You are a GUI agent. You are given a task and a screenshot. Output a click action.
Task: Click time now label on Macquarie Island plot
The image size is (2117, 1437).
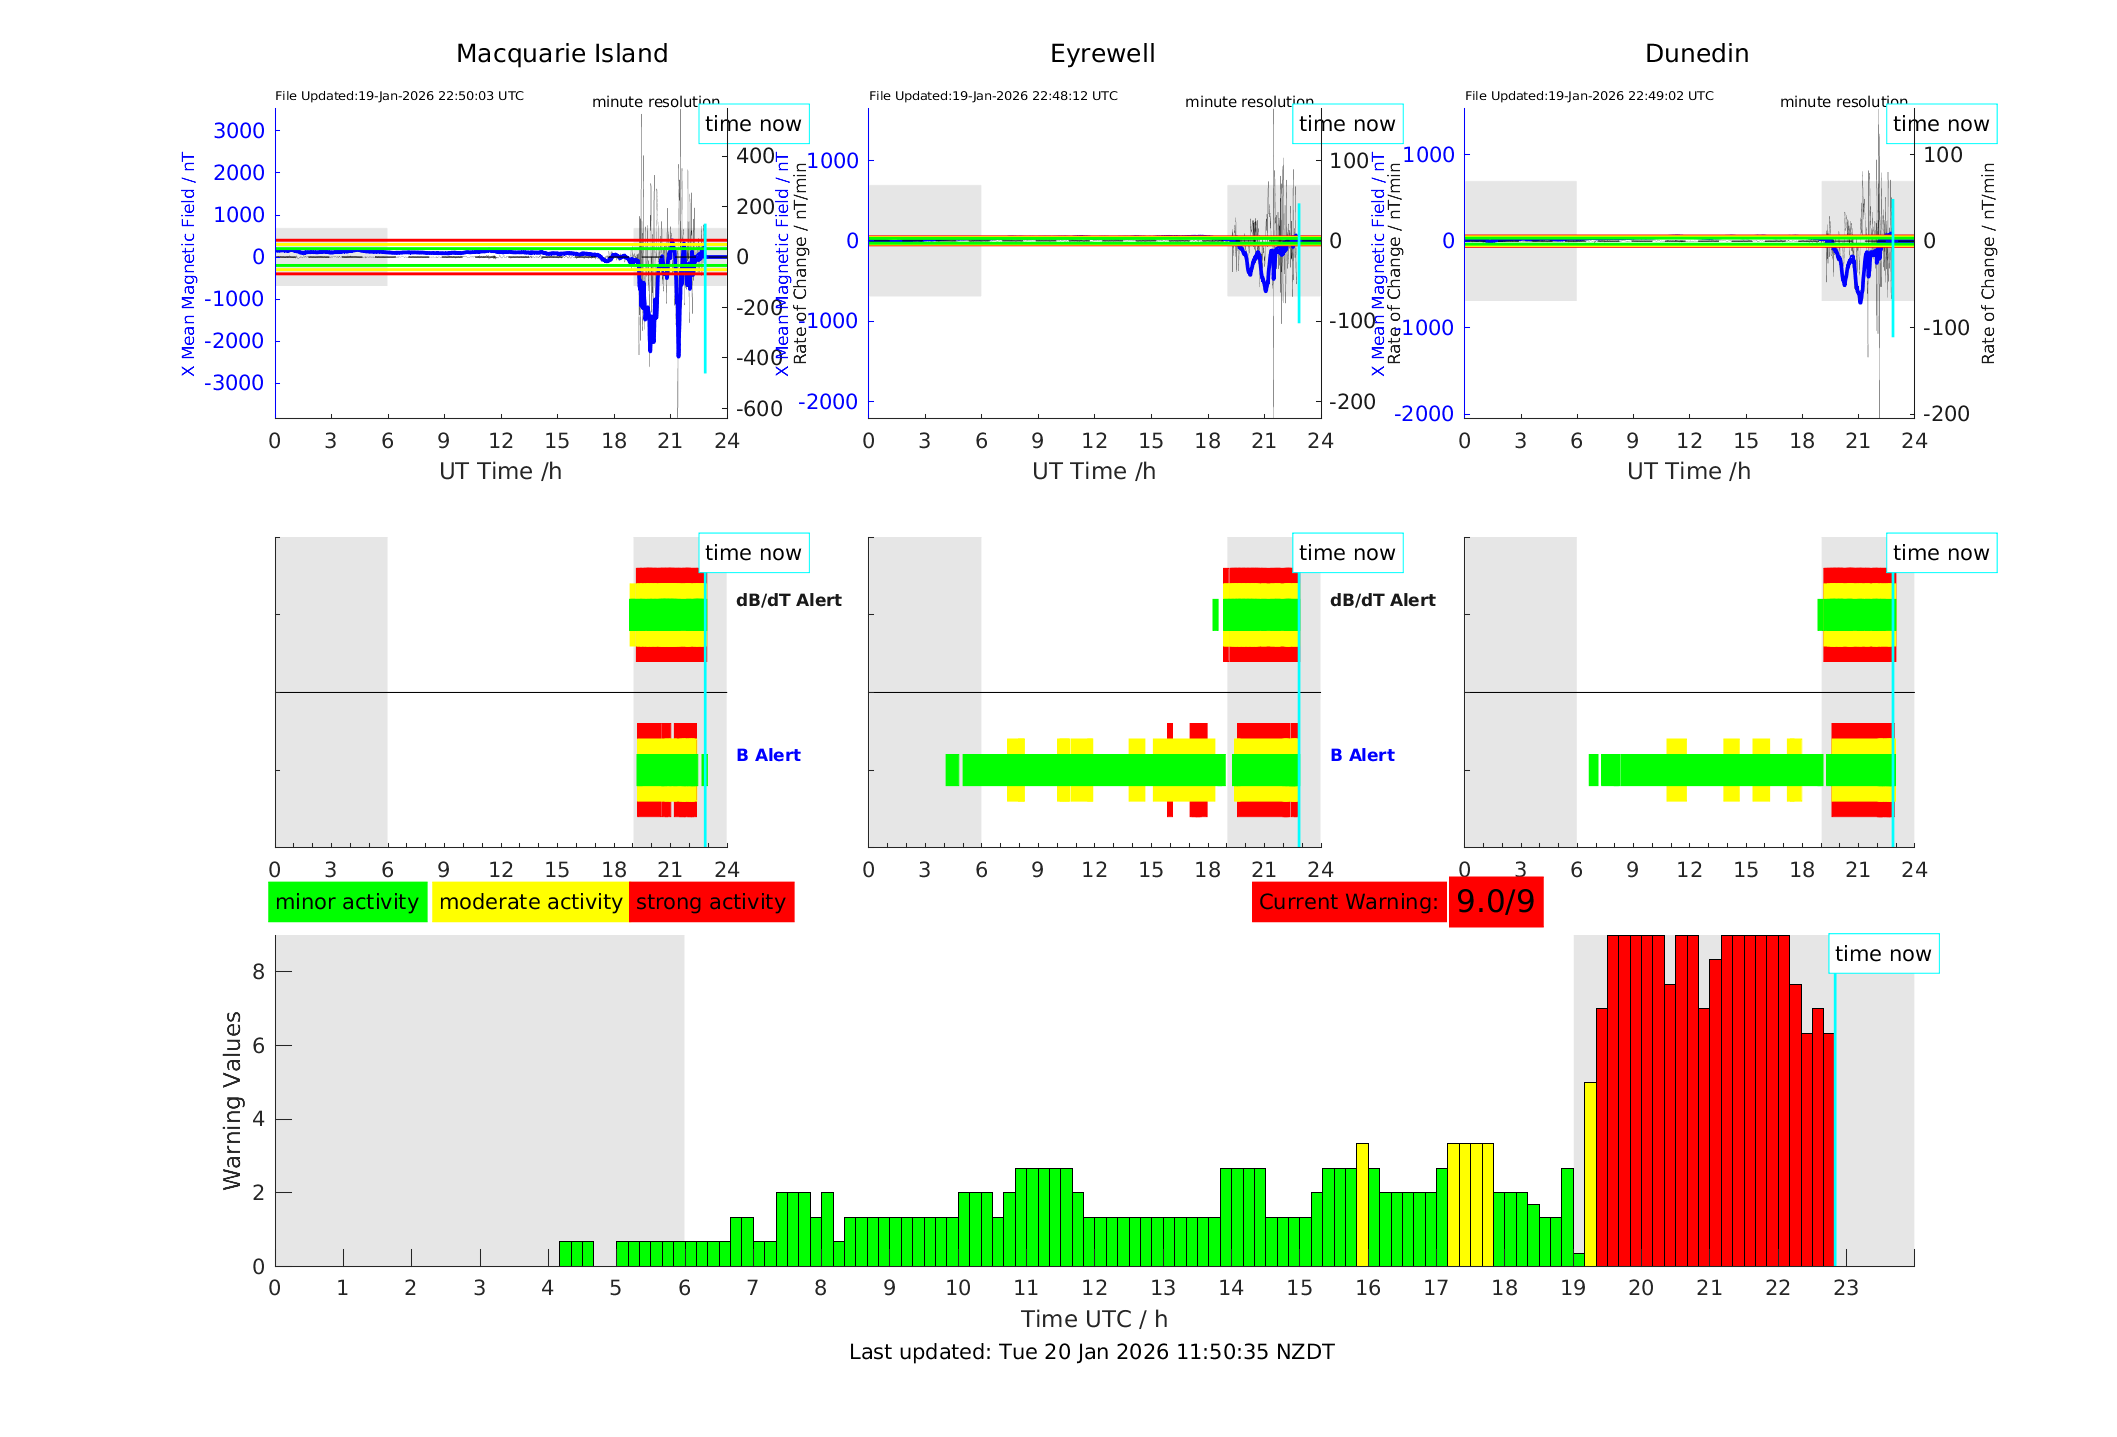[753, 124]
